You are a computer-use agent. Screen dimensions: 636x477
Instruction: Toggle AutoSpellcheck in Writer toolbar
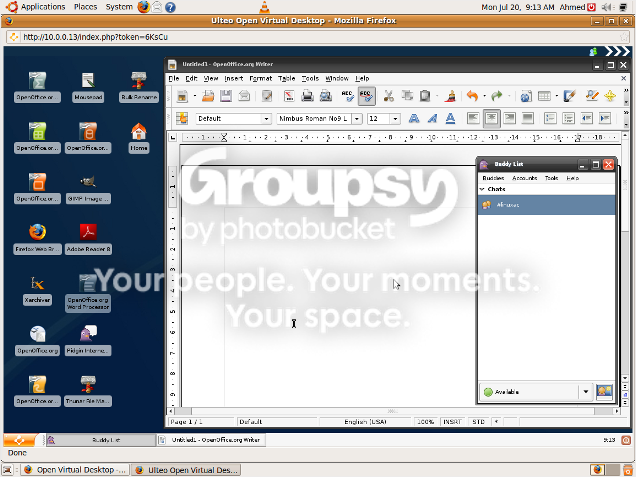(x=366, y=96)
